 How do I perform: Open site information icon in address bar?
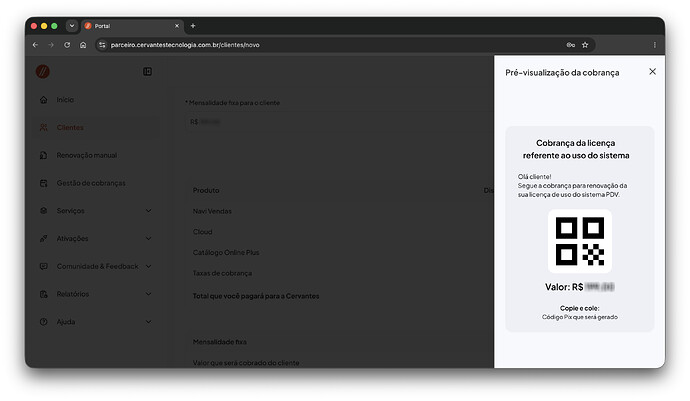(102, 45)
